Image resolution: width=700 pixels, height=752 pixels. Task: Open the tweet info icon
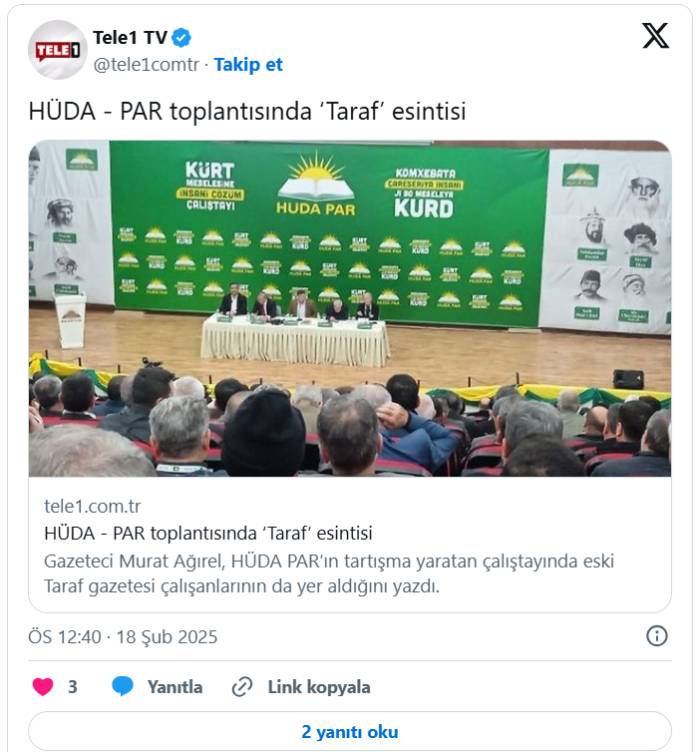click(x=656, y=636)
